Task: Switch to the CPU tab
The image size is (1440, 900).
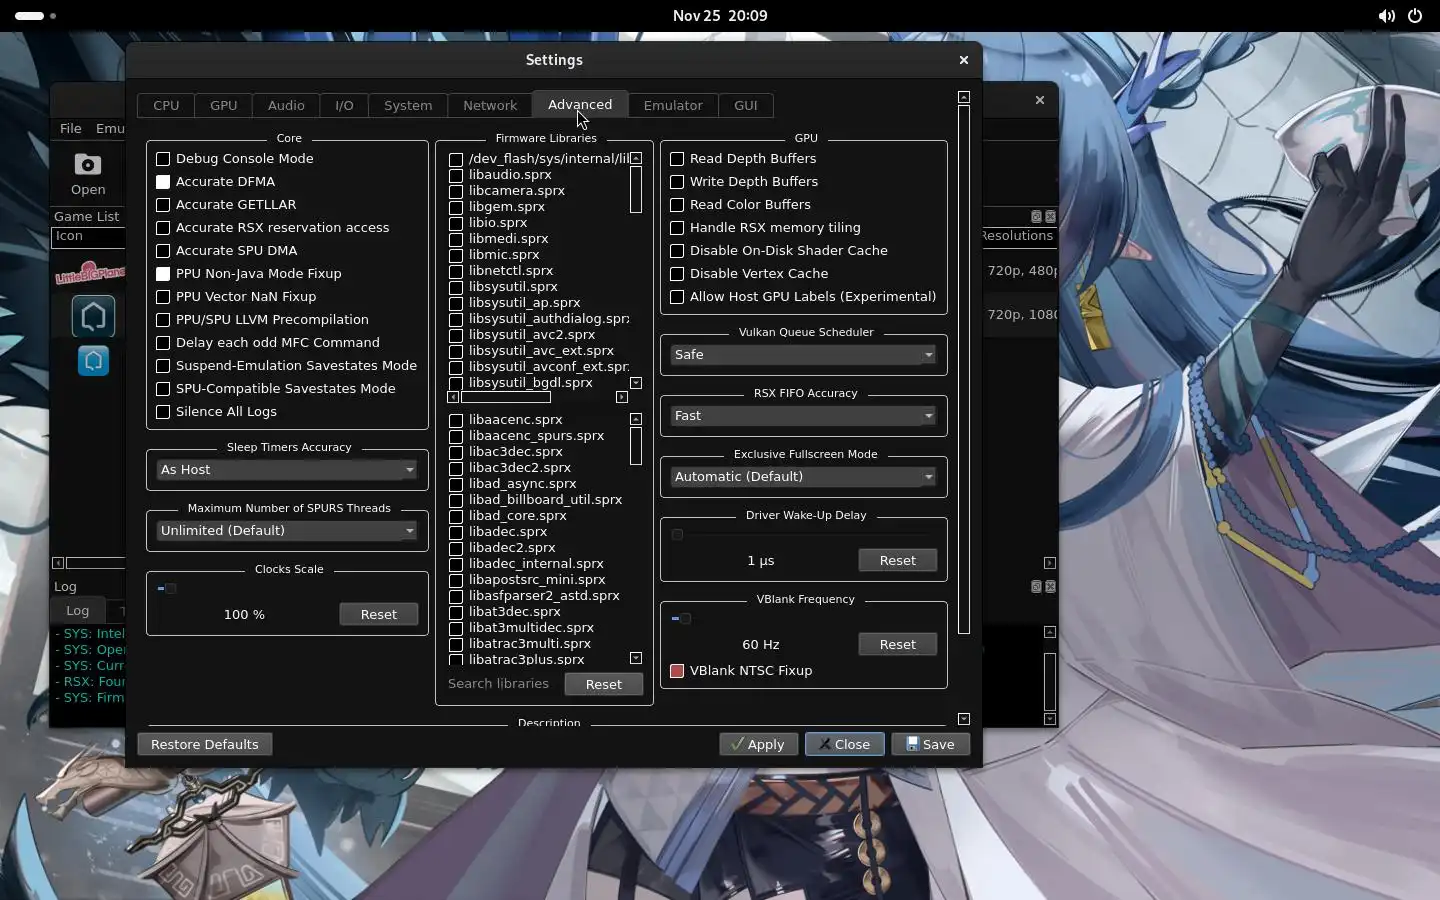Action: [x=166, y=105]
